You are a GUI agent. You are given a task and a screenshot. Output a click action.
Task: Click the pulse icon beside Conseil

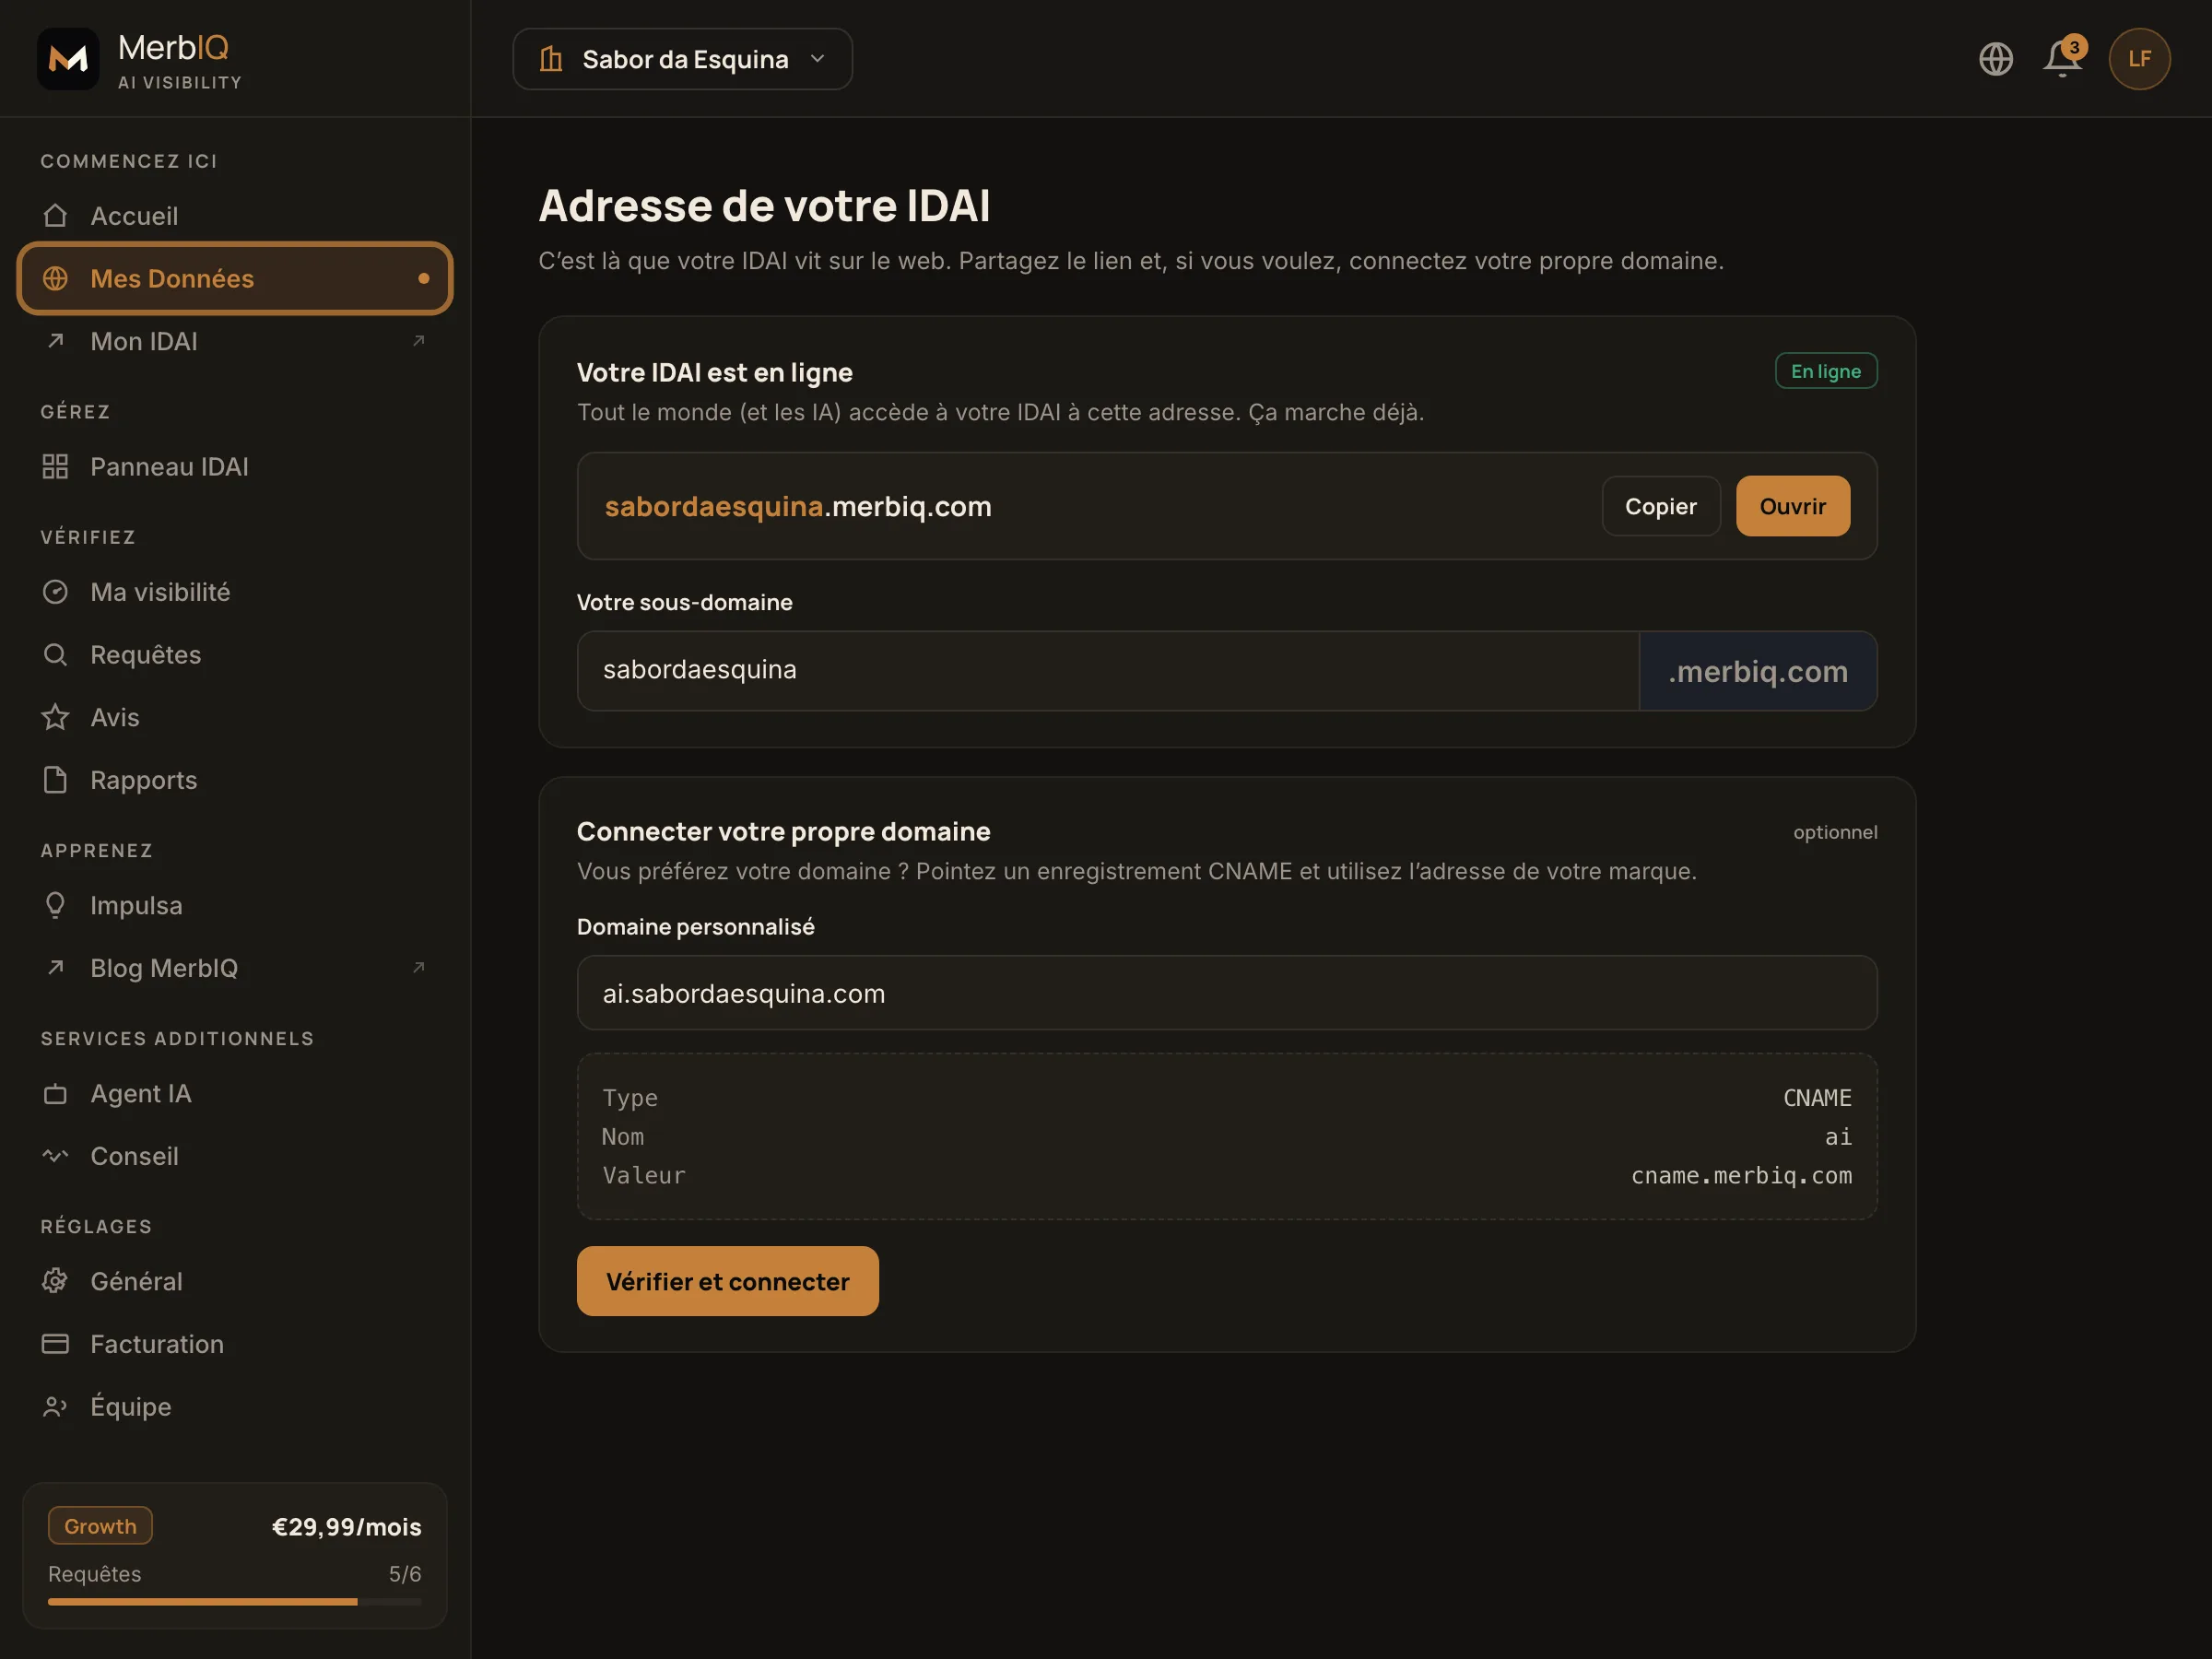pyautogui.click(x=55, y=1156)
